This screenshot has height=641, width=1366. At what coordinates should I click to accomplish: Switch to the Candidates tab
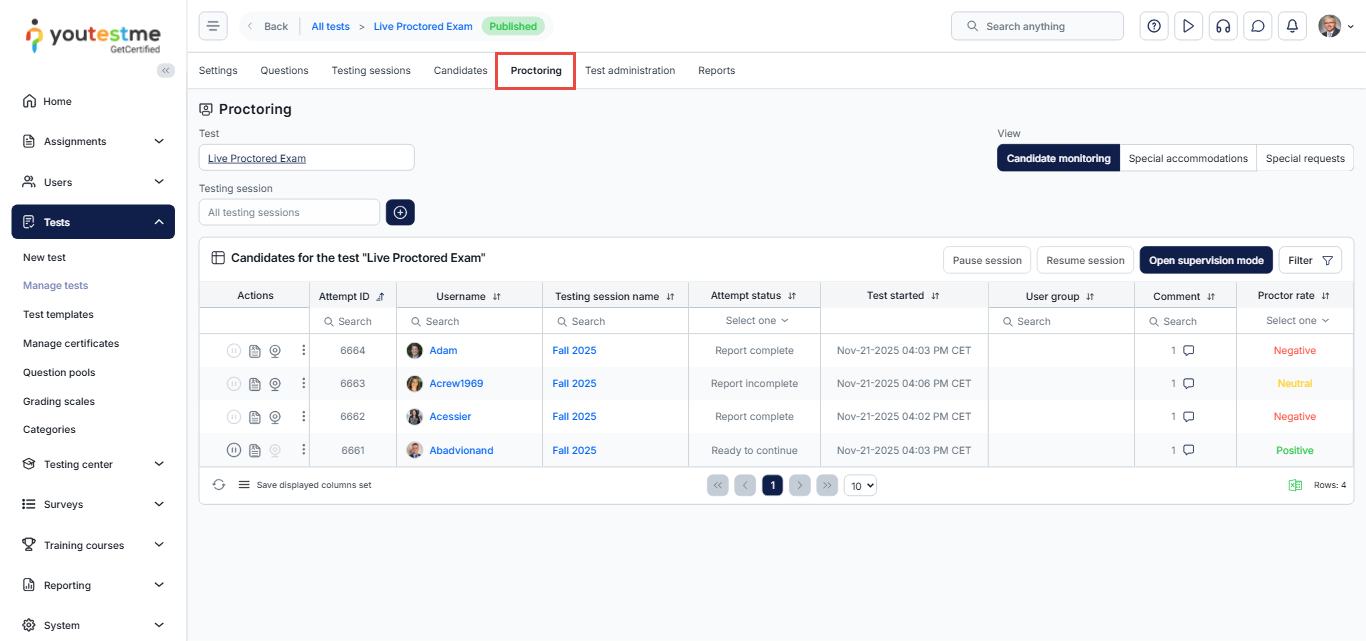point(460,71)
